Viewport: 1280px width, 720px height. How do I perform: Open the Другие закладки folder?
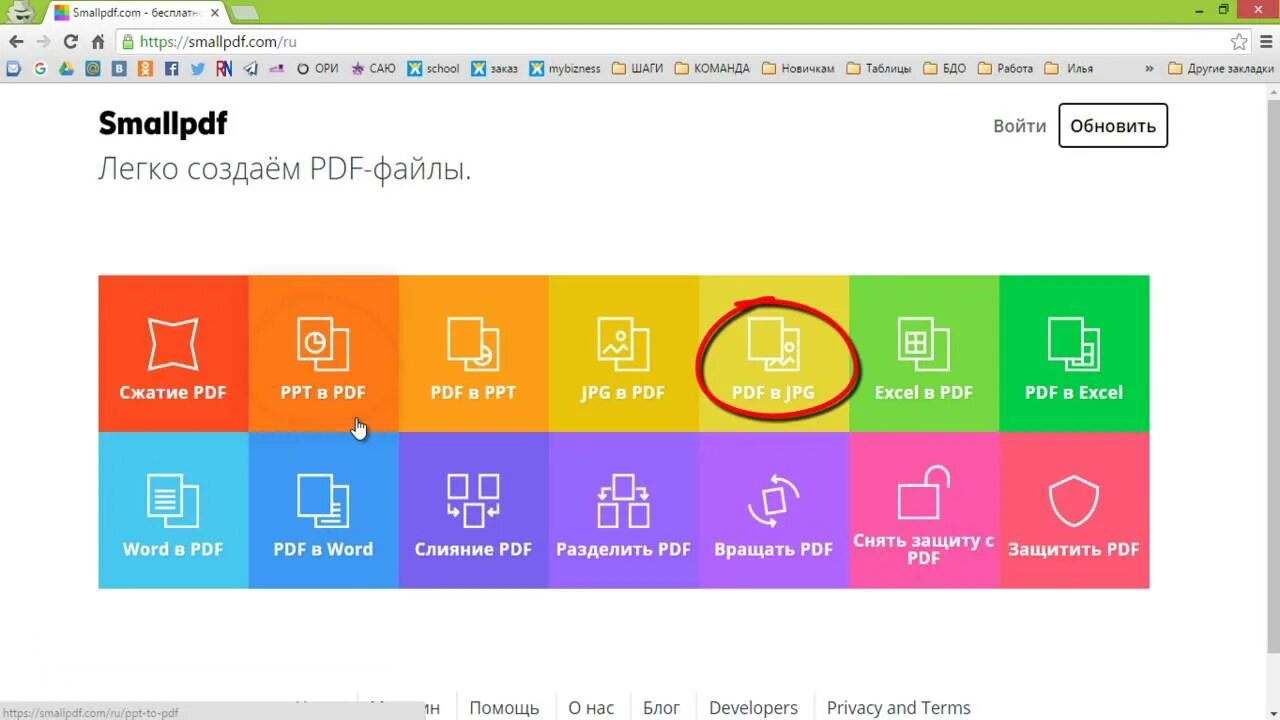tap(1221, 69)
